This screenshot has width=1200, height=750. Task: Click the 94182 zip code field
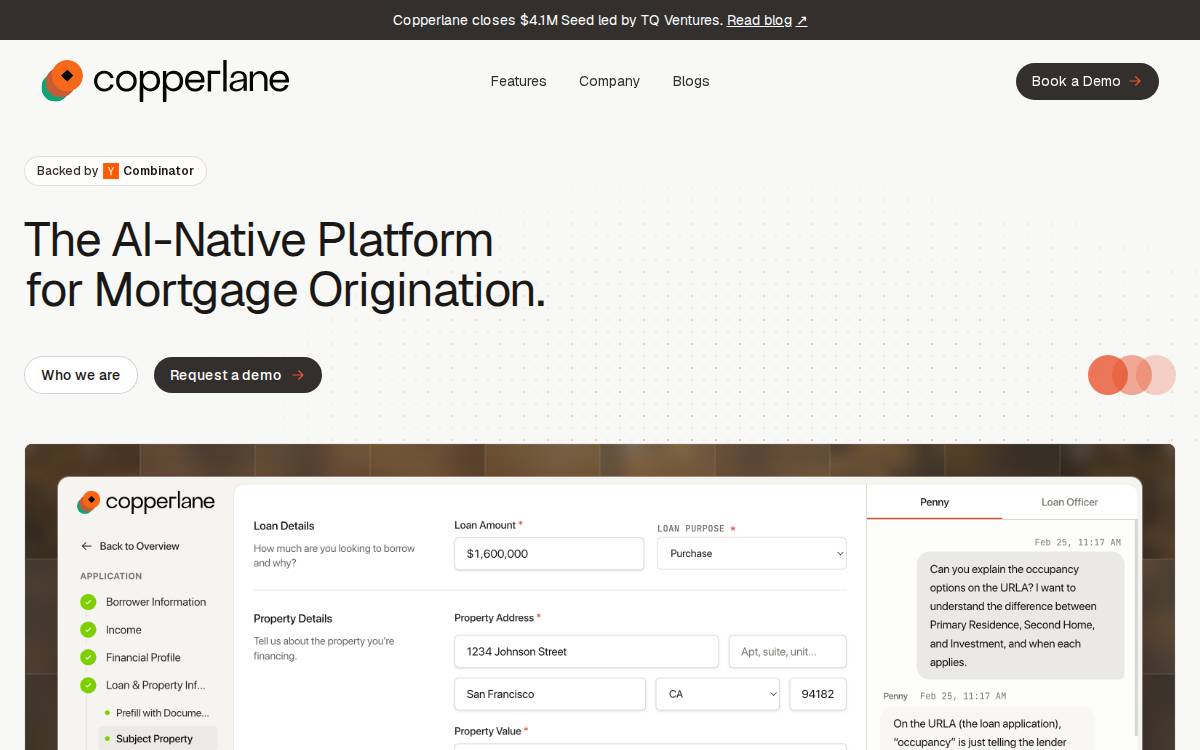point(818,694)
